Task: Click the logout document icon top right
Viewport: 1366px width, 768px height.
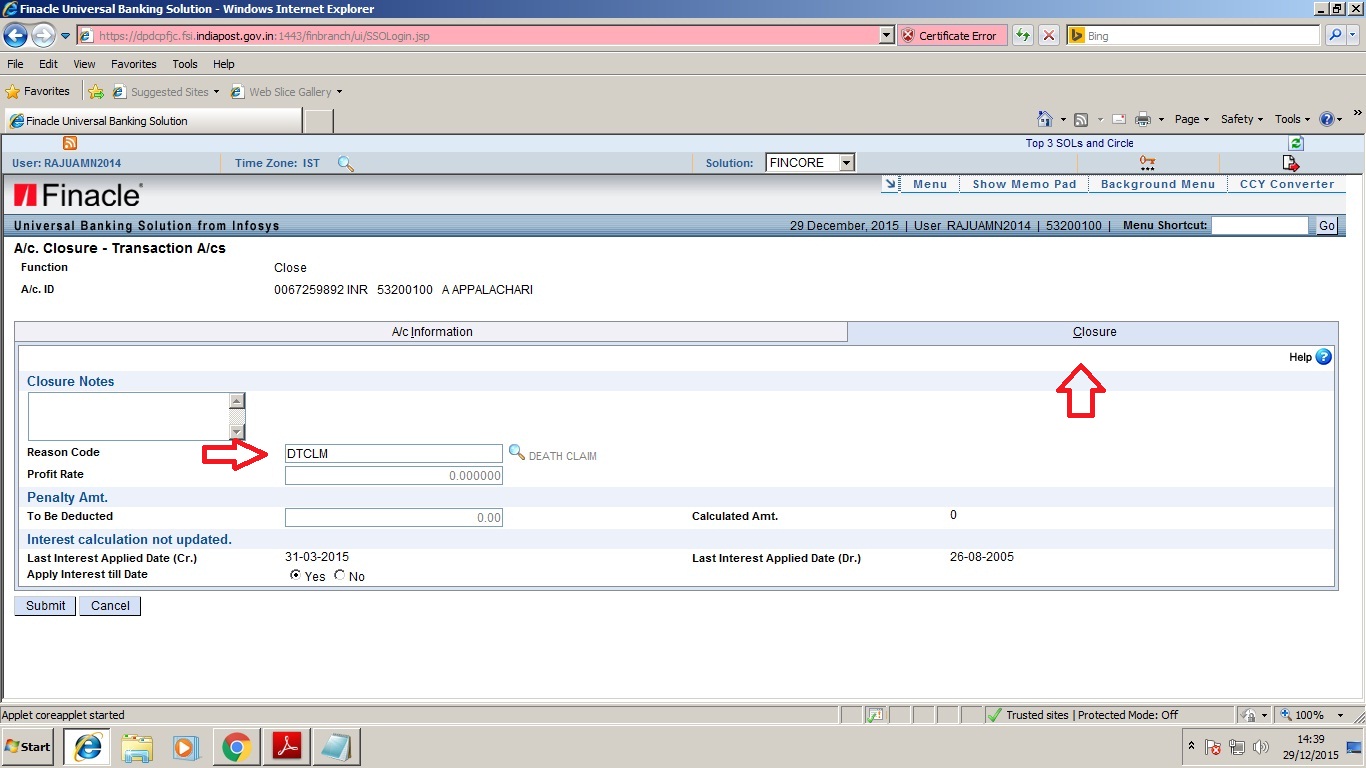Action: (1290, 162)
